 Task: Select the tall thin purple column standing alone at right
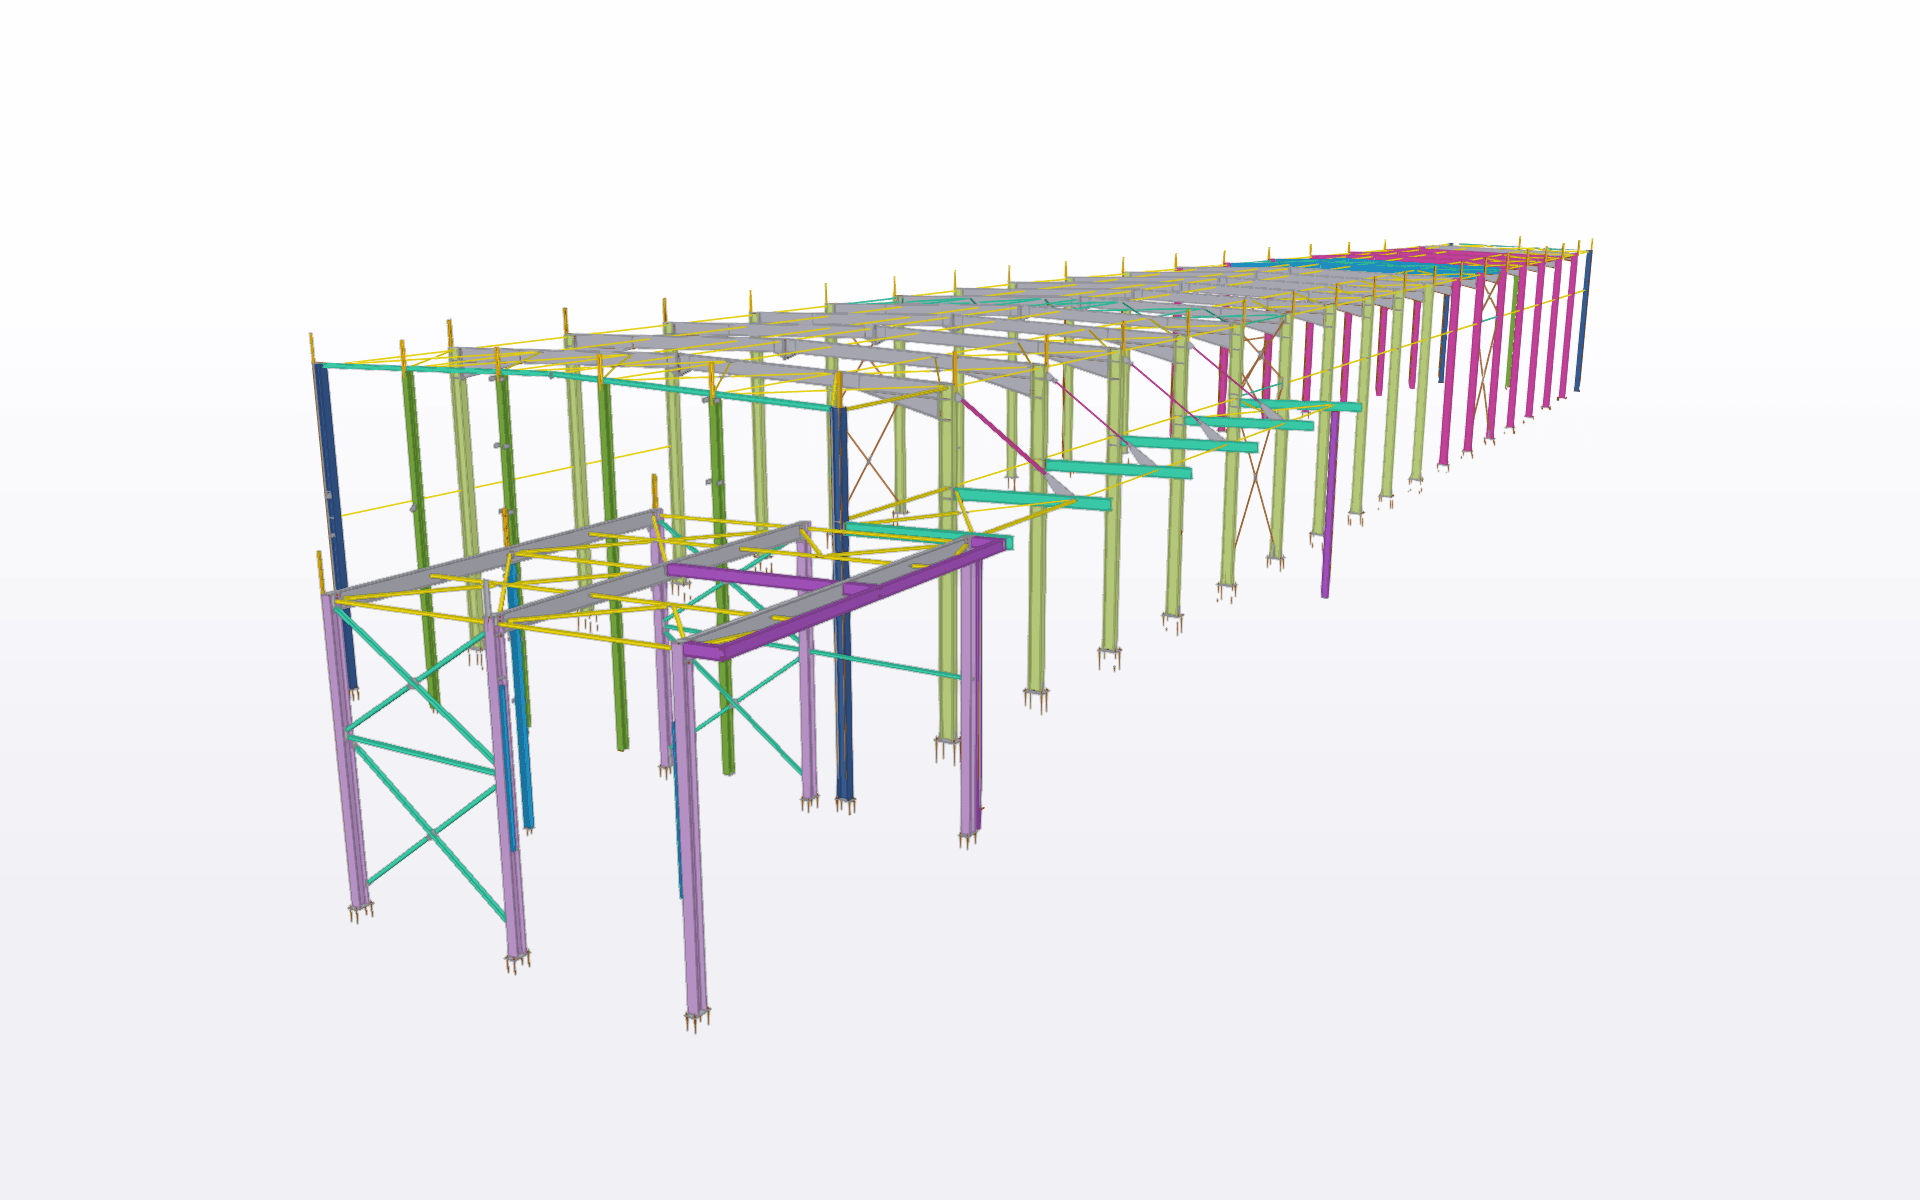click(1328, 520)
